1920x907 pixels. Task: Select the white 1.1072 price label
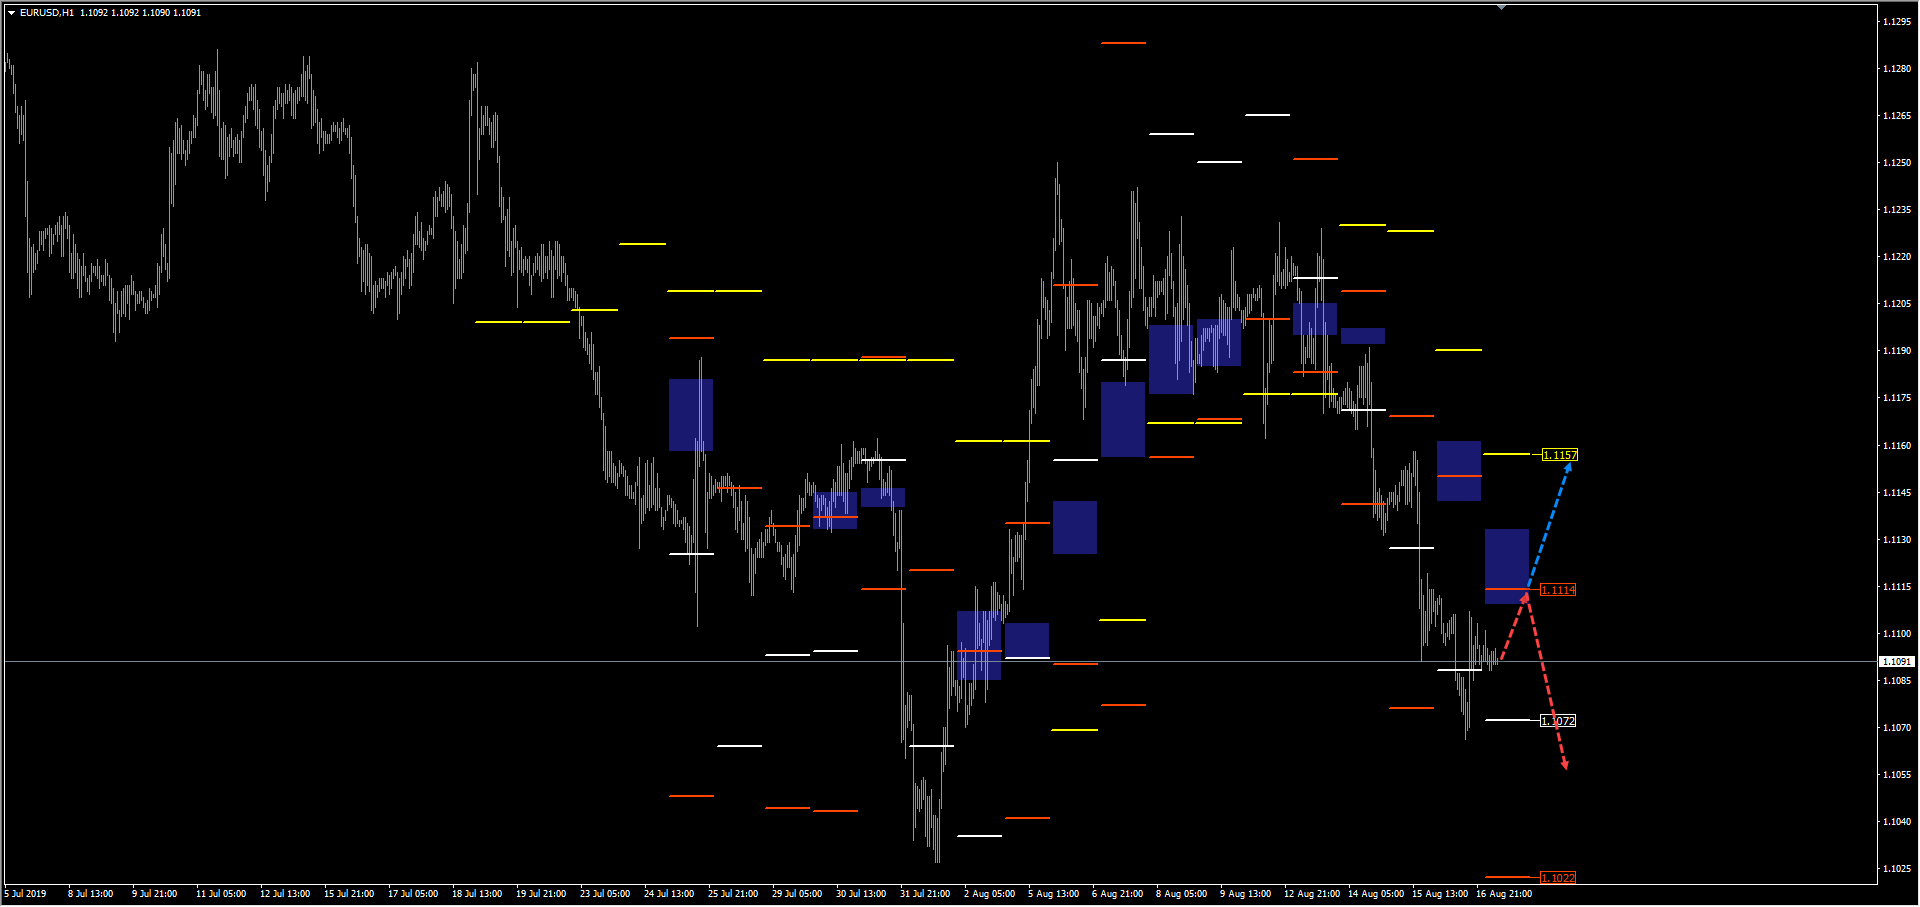[1558, 721]
